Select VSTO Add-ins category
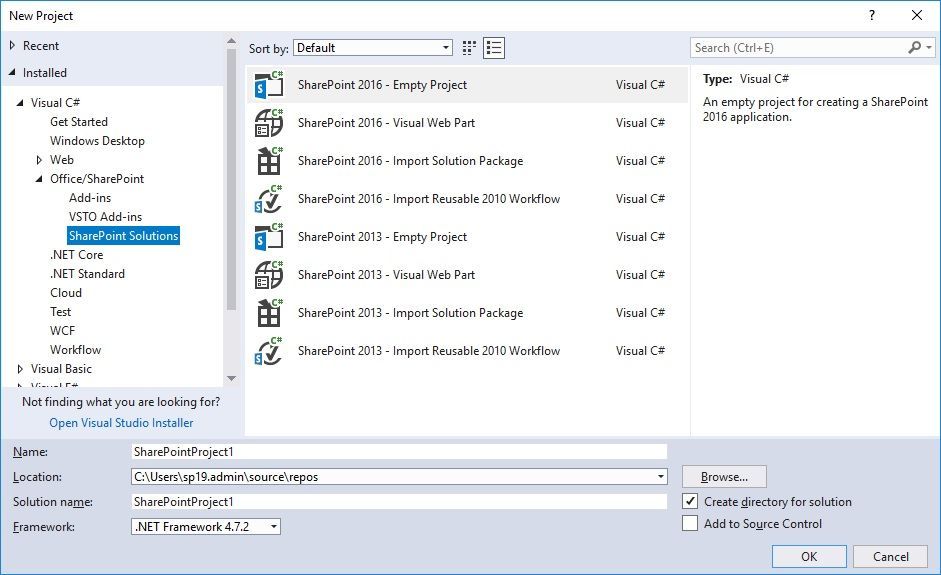Screen dimensions: 941x575 106,217
